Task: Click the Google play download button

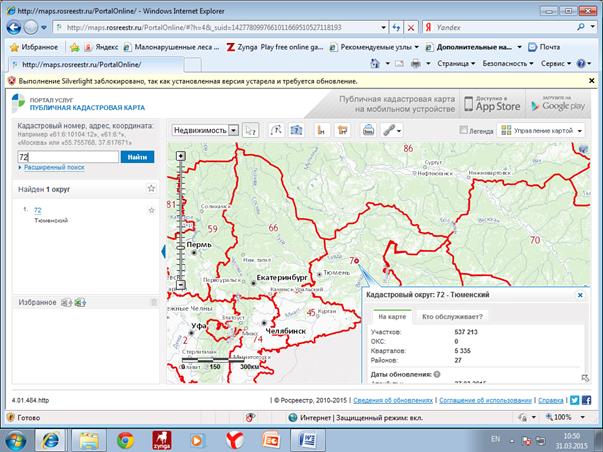Action: click(558, 104)
